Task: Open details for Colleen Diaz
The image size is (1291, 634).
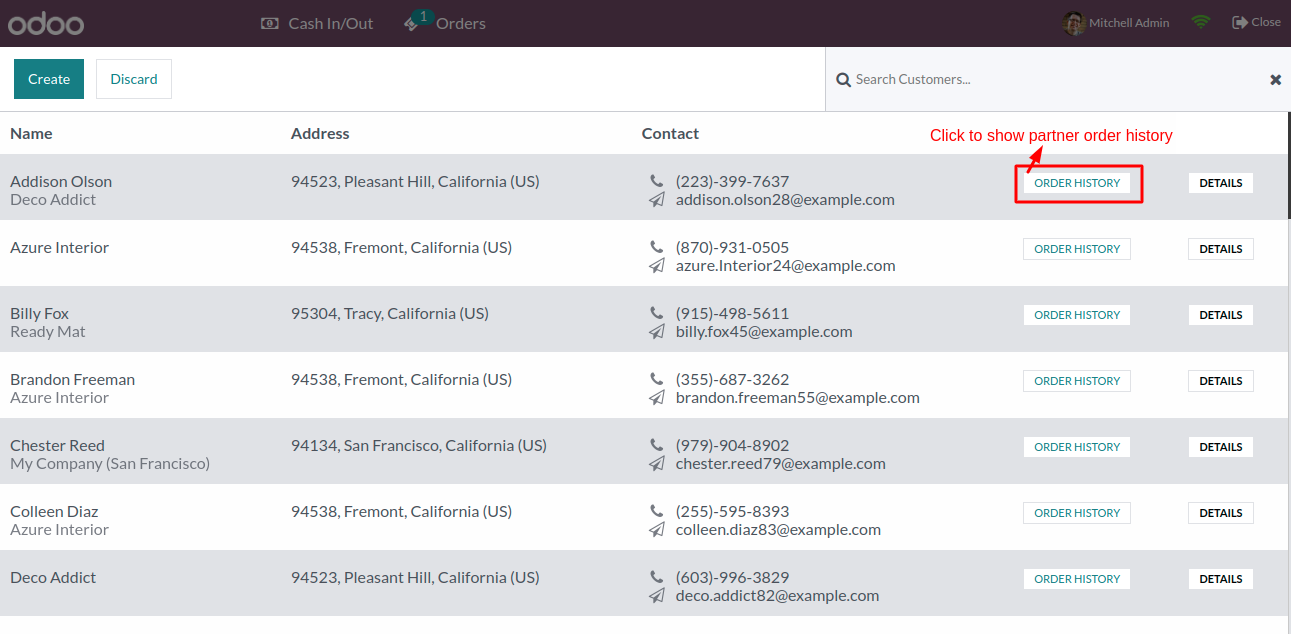Action: [x=1221, y=513]
